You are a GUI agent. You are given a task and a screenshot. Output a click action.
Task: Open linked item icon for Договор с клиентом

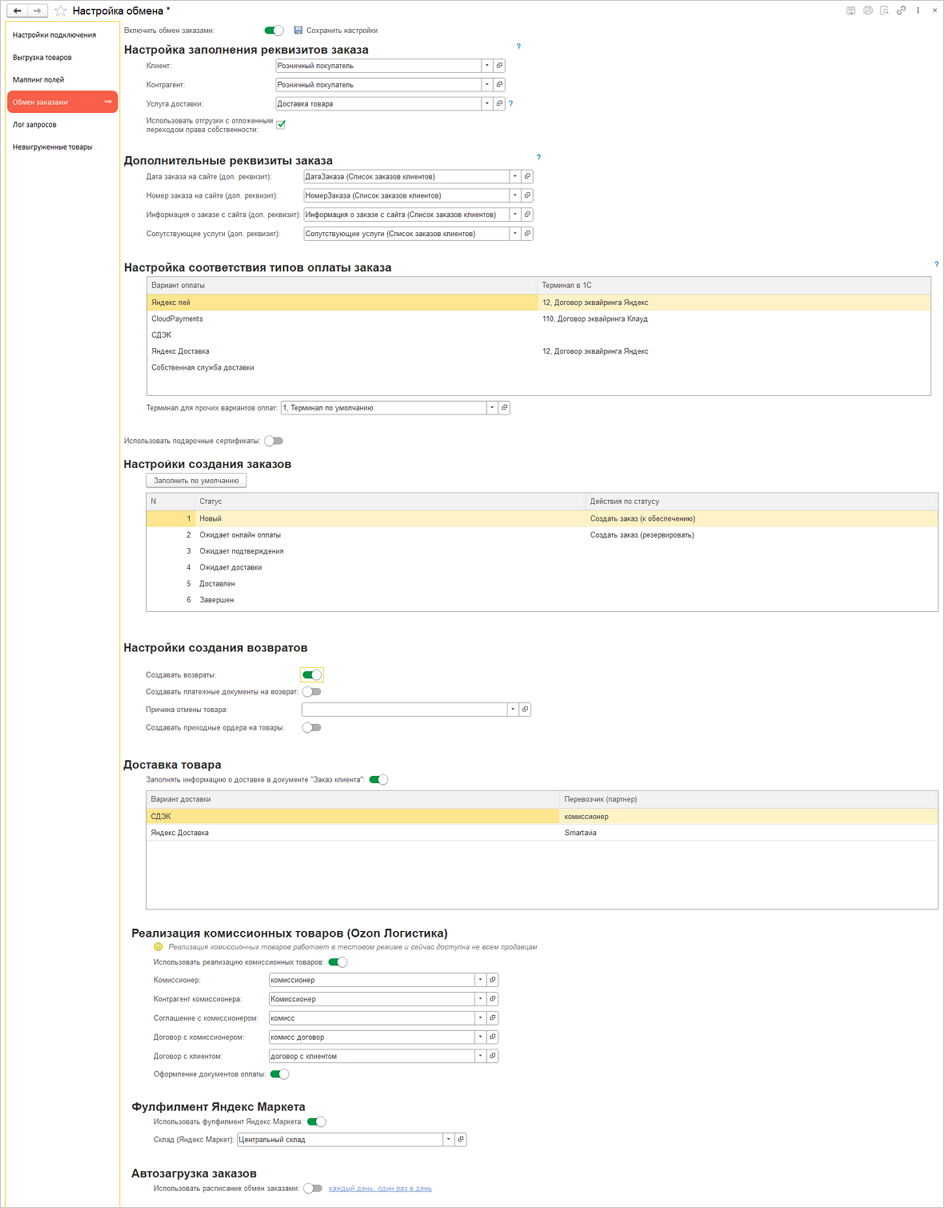click(492, 1056)
